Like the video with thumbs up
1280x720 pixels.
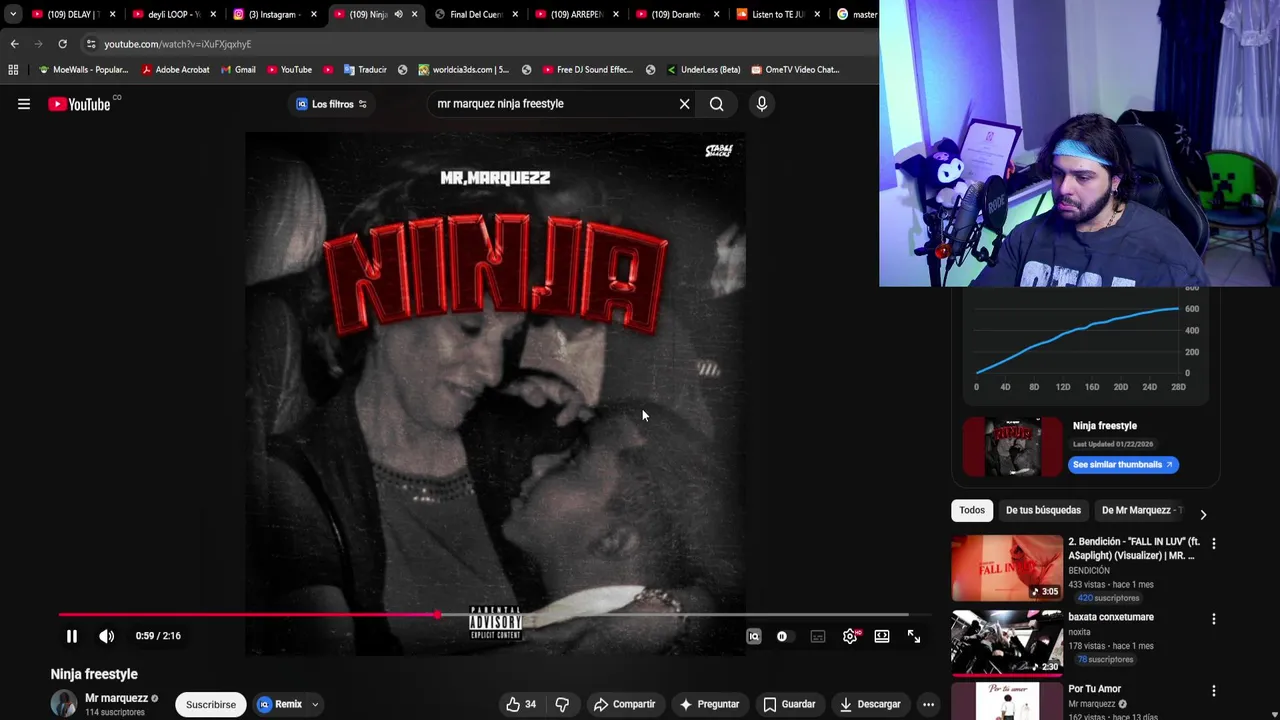pos(521,704)
